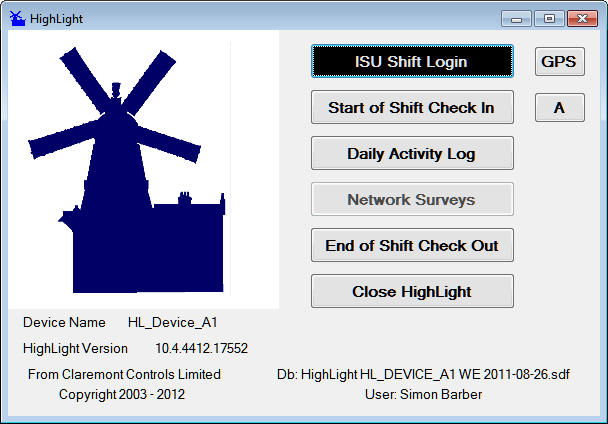Start End of Shift Check Out
The image size is (608, 424).
point(412,245)
